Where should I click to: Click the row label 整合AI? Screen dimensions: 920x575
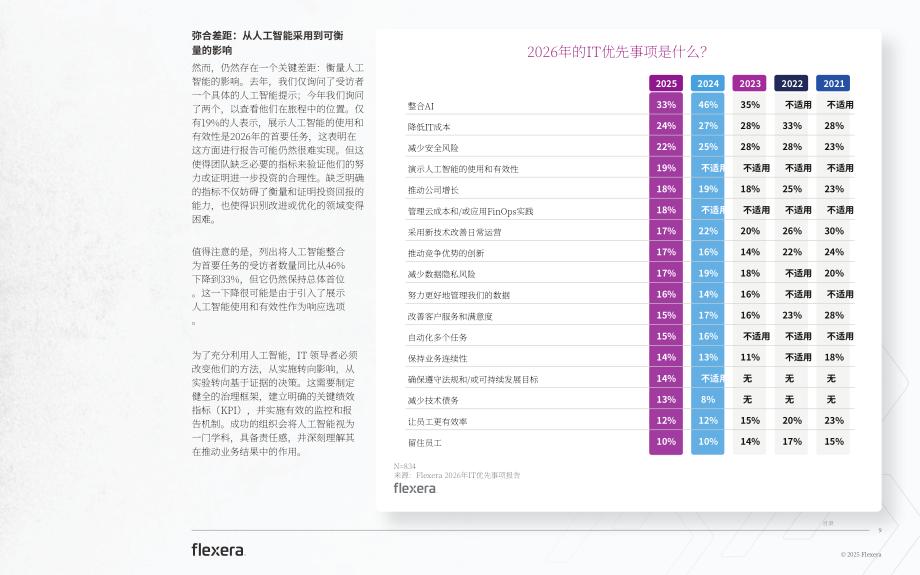click(421, 106)
